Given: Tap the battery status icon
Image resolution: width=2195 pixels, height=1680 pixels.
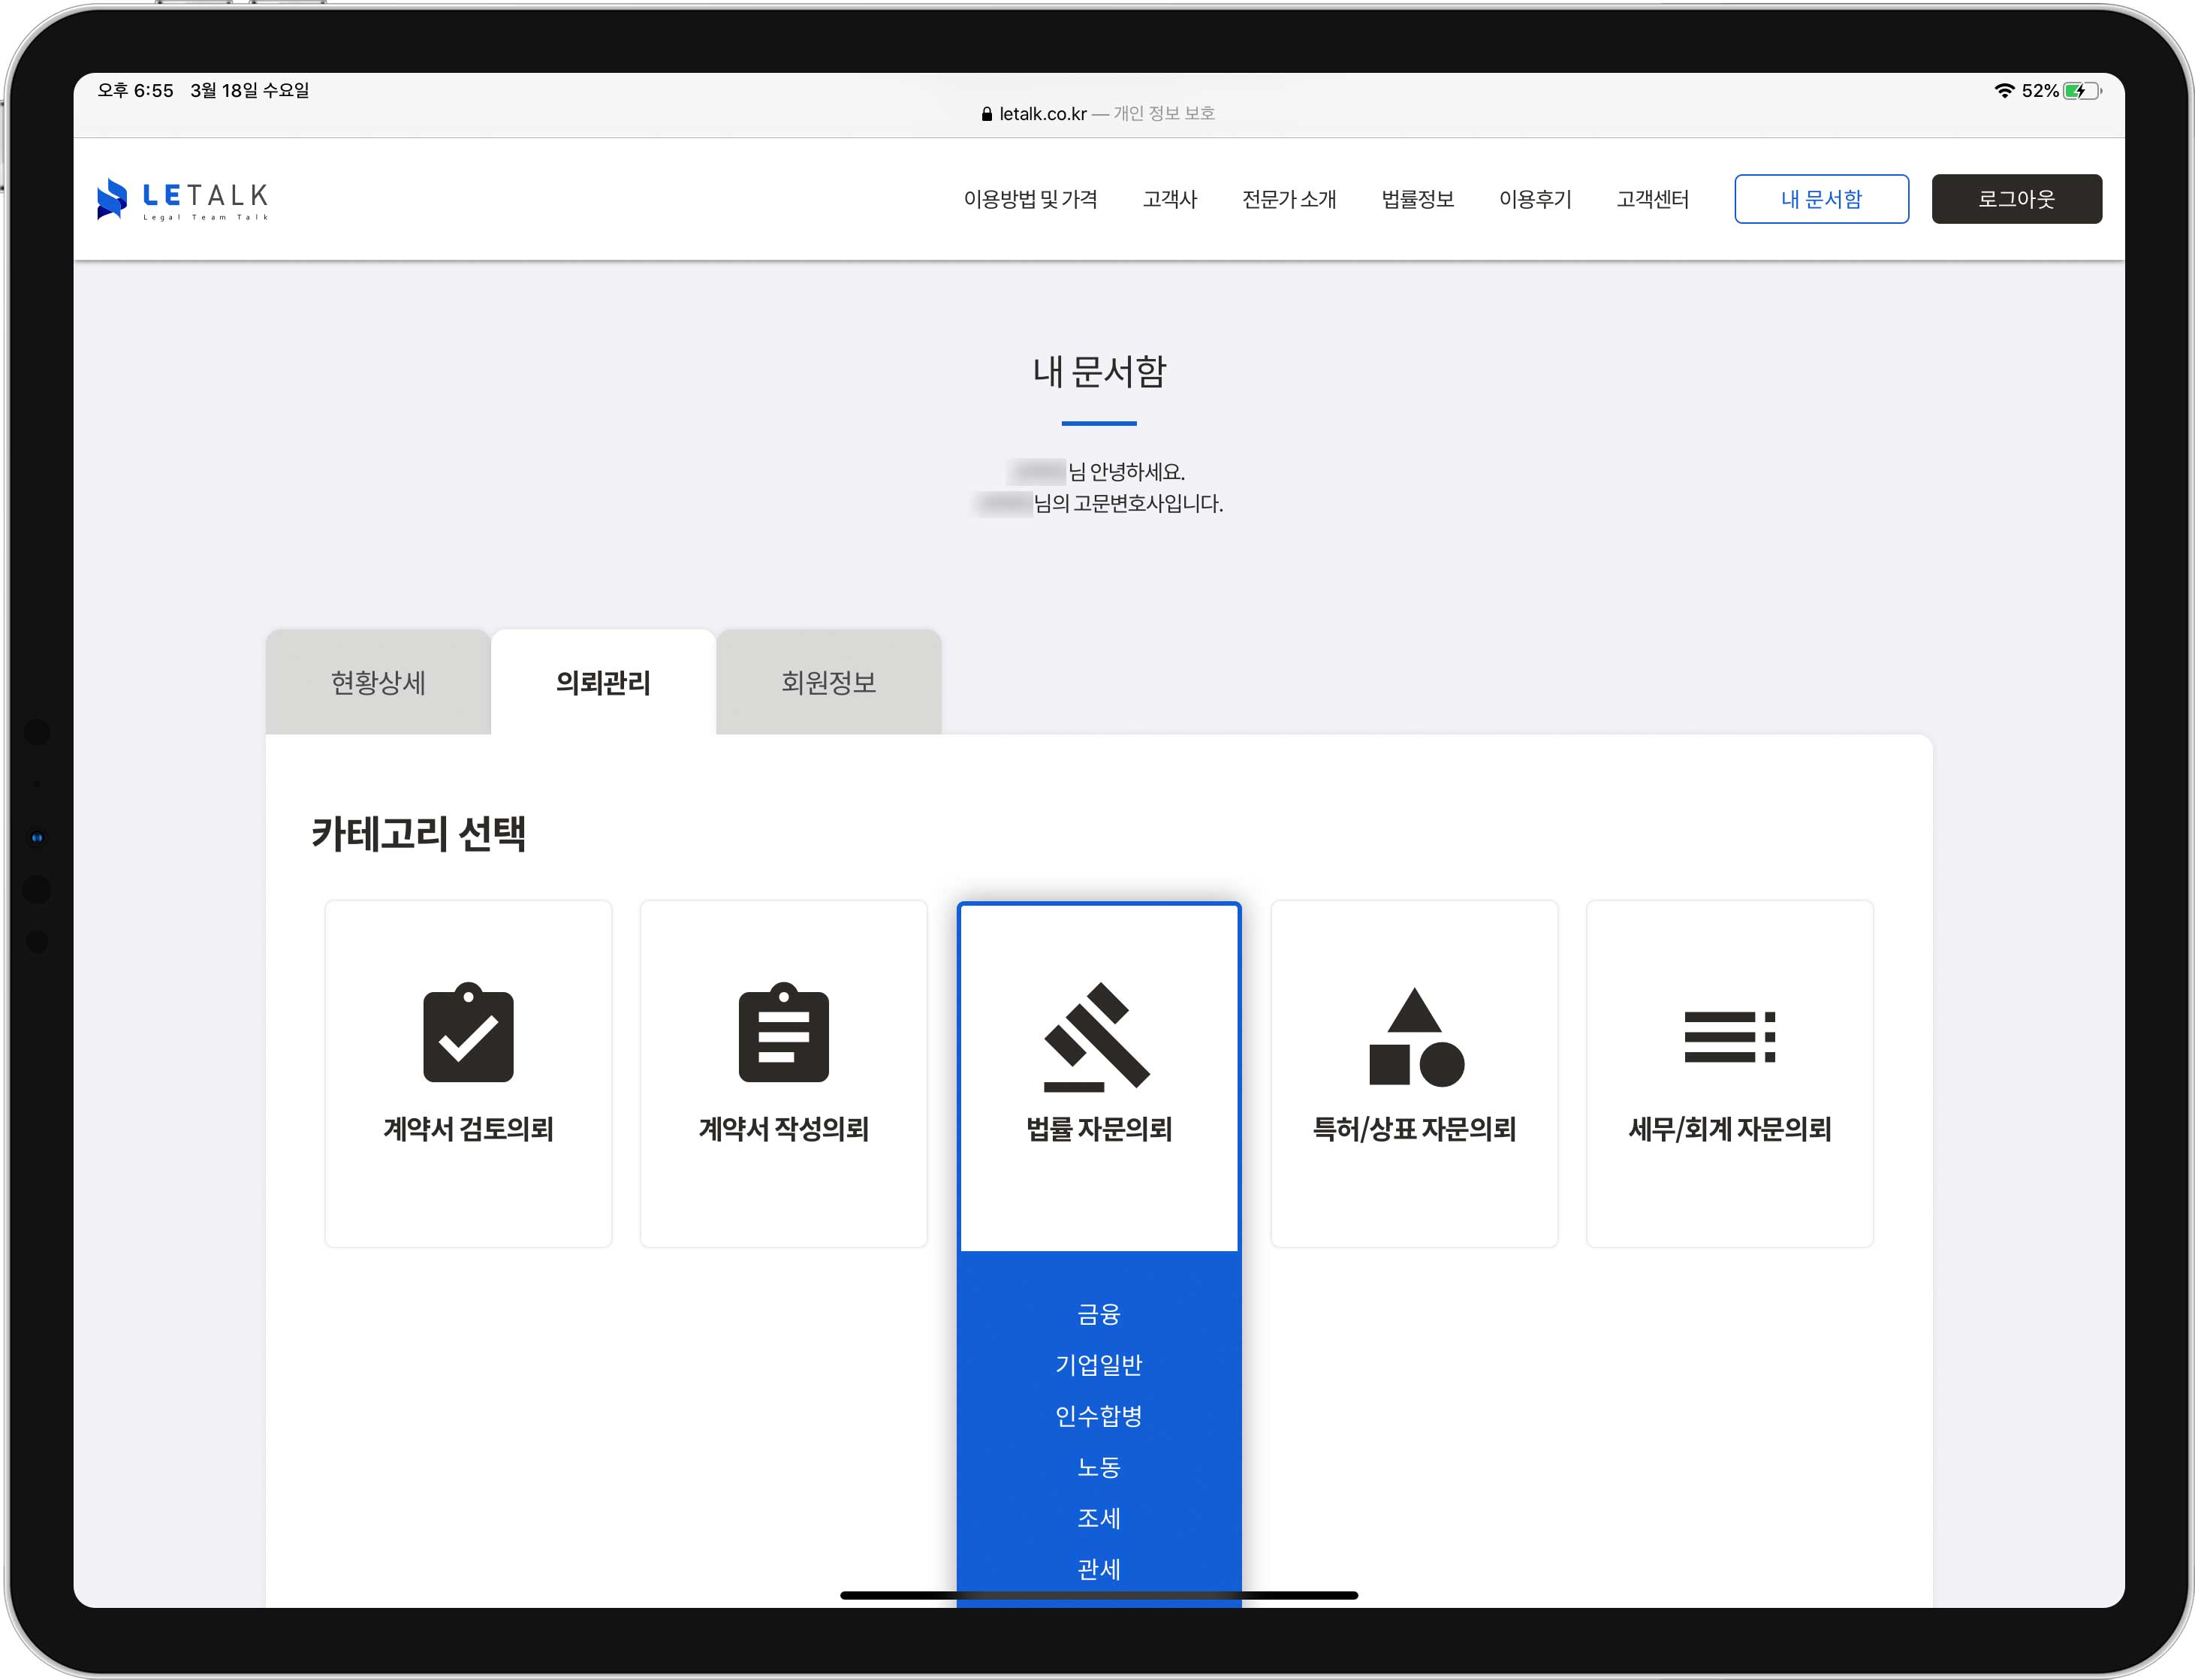Looking at the screenshot, I should point(2081,91).
